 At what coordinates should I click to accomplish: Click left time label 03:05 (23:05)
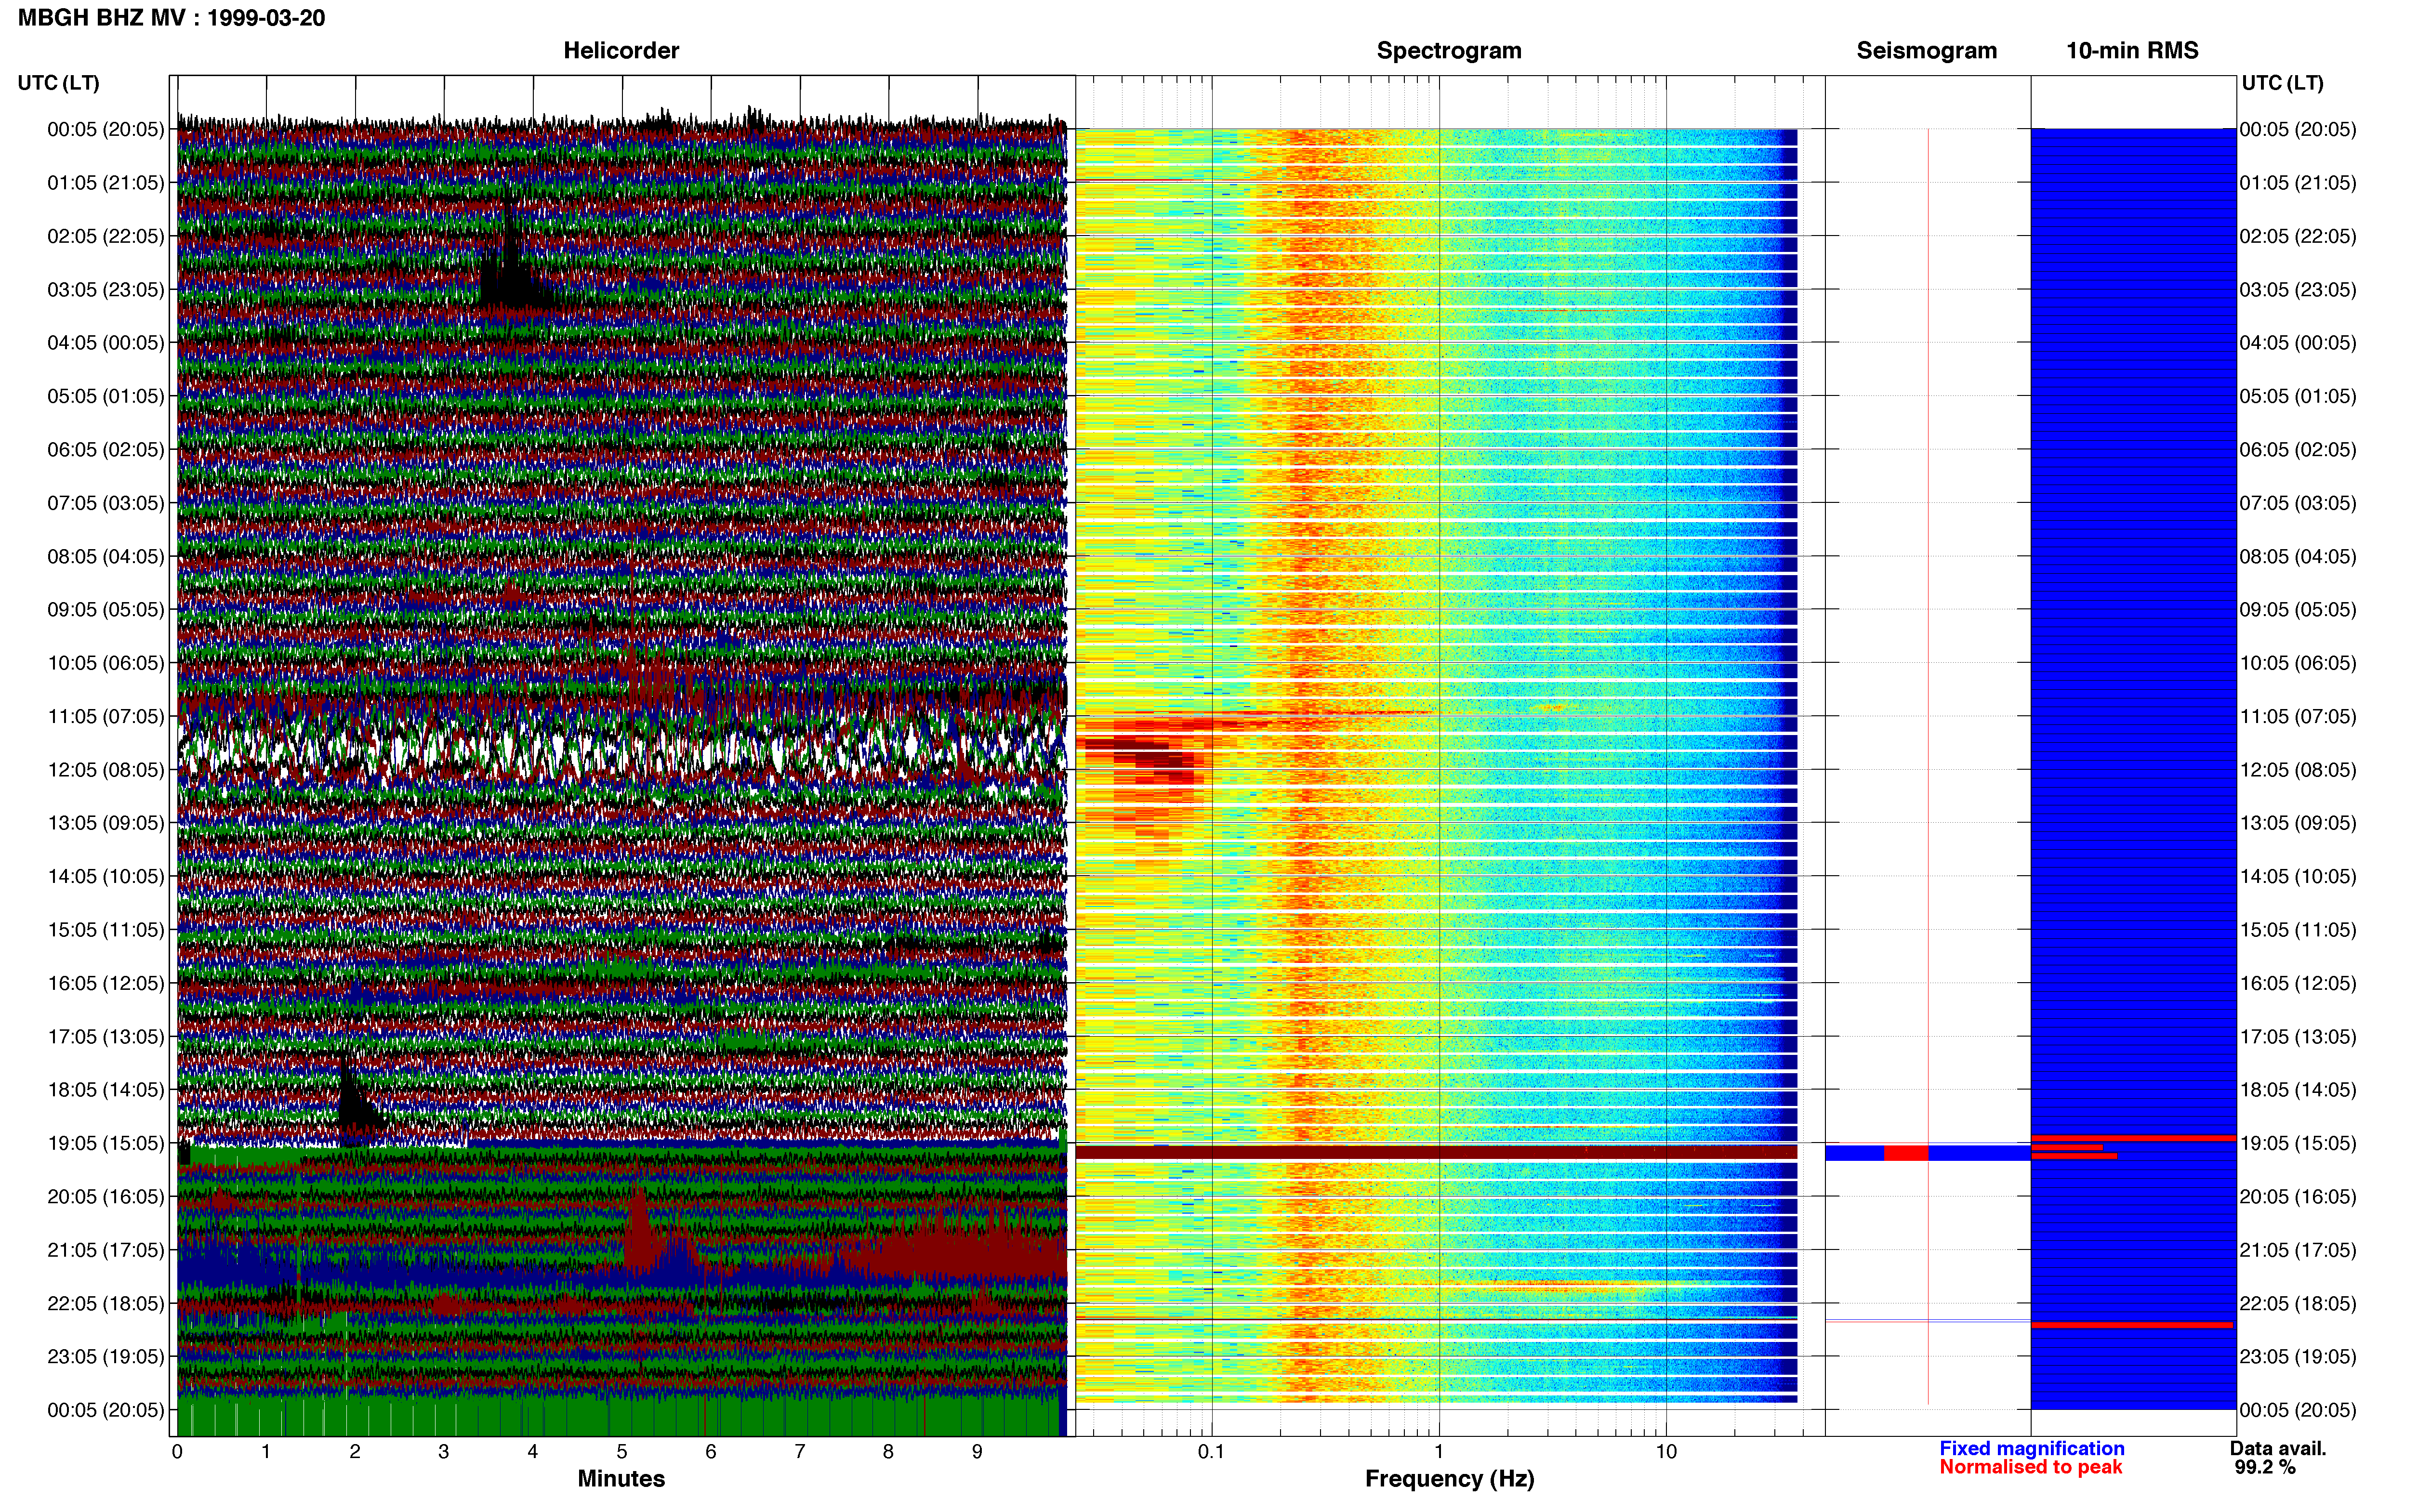coord(106,290)
